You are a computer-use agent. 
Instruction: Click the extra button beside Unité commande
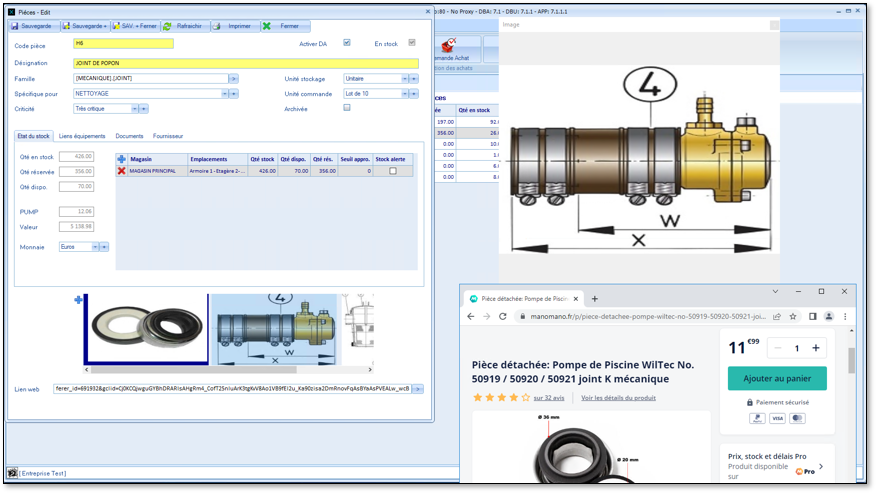pyautogui.click(x=414, y=94)
